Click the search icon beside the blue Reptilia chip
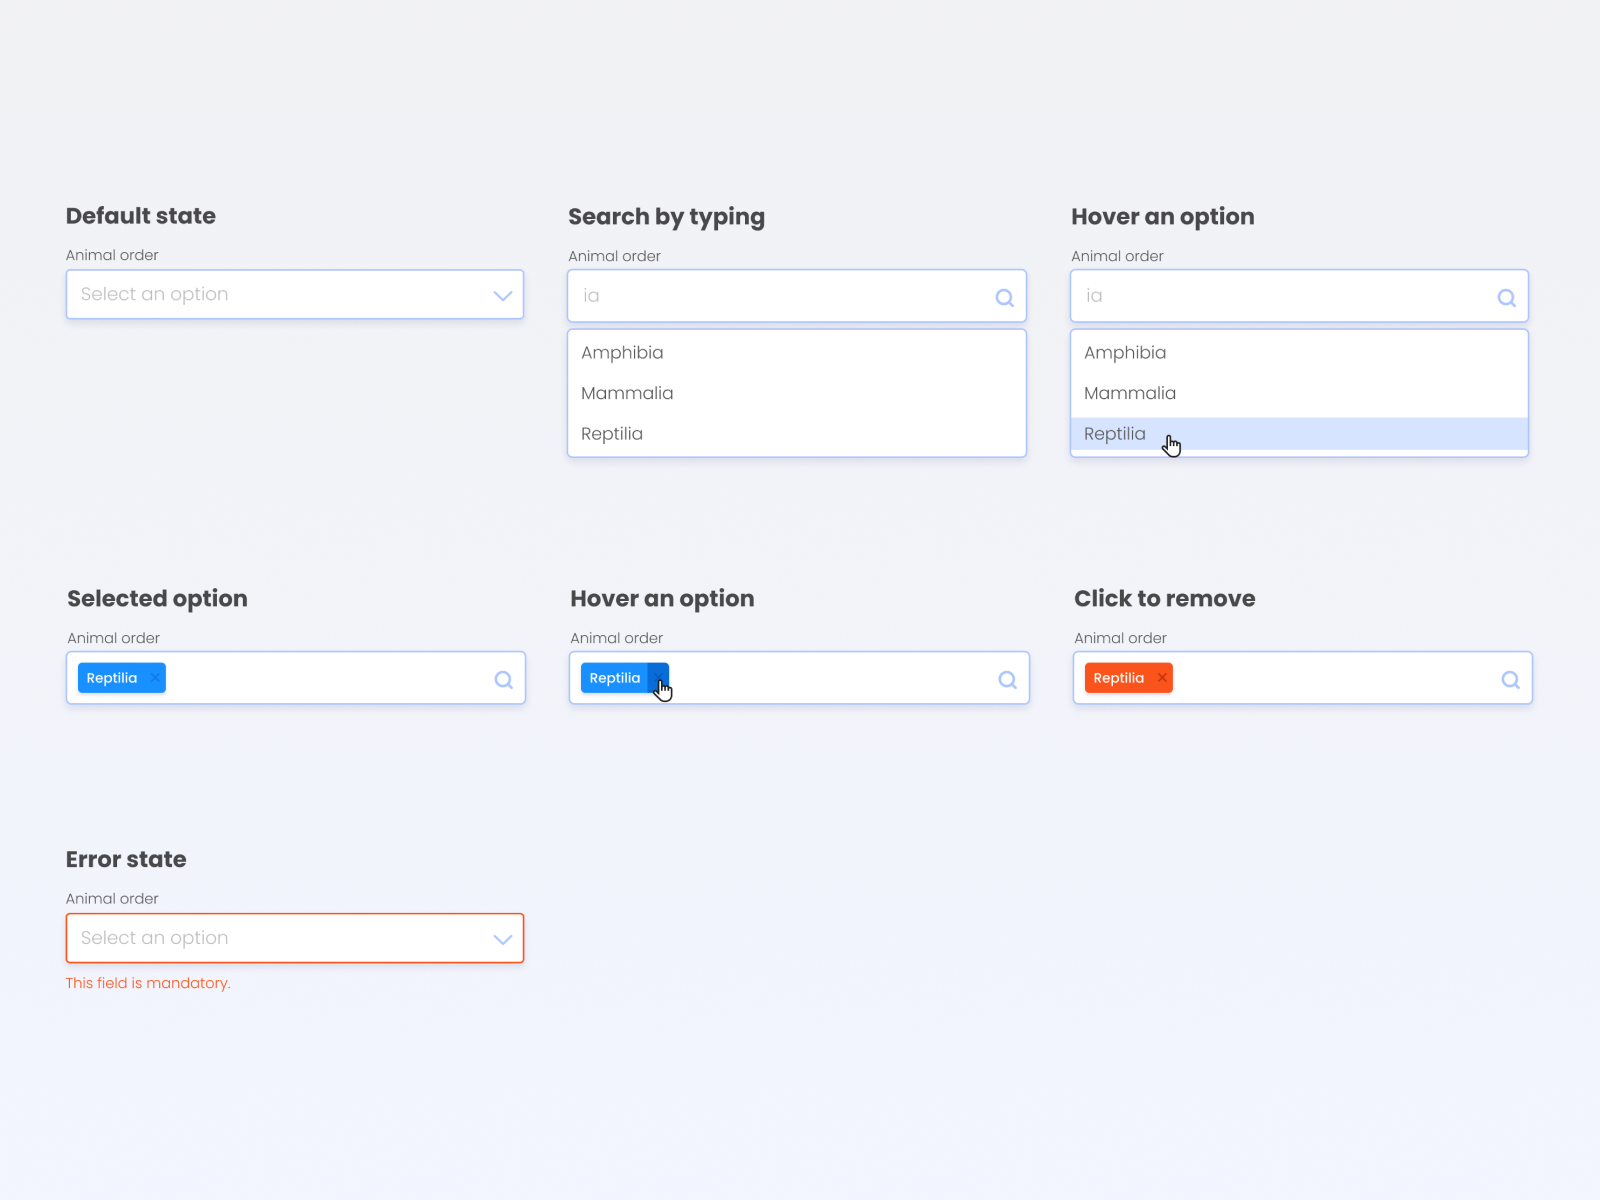This screenshot has height=1200, width=1600. tap(504, 679)
